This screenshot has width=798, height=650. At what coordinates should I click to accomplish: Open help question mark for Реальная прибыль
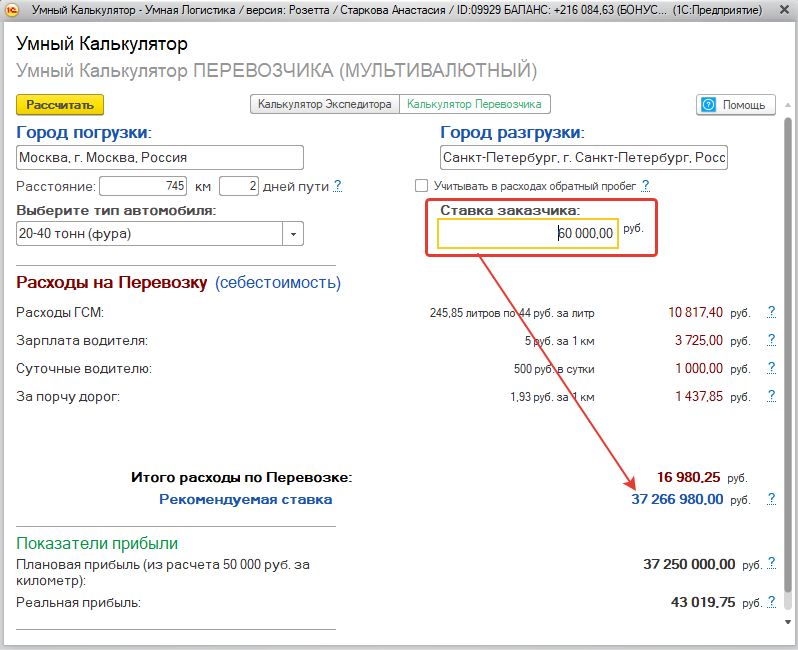tap(772, 602)
